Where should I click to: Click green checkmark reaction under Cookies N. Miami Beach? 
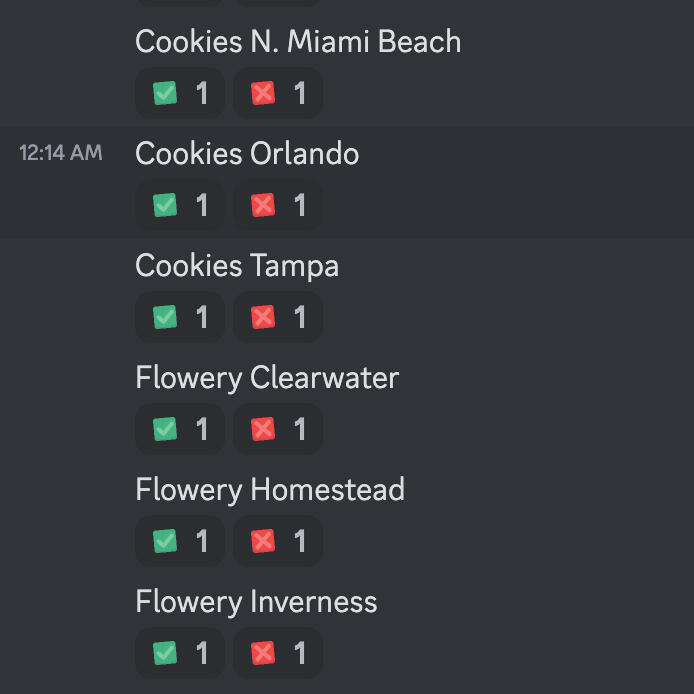(x=179, y=93)
